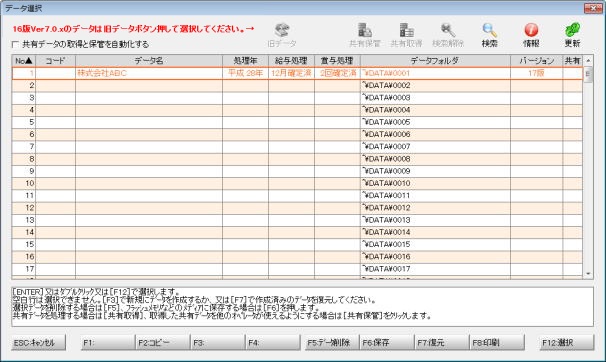Screen dimensions: 606x362
Task: Refresh list with the green 更新 icon
Action: [x=572, y=30]
